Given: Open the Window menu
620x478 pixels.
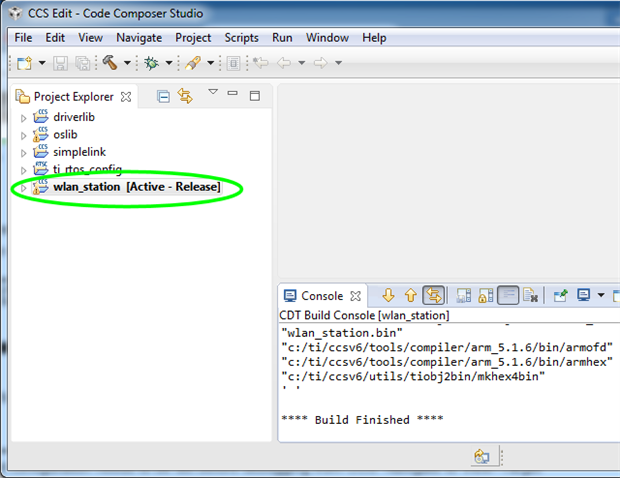Looking at the screenshot, I should (327, 38).
